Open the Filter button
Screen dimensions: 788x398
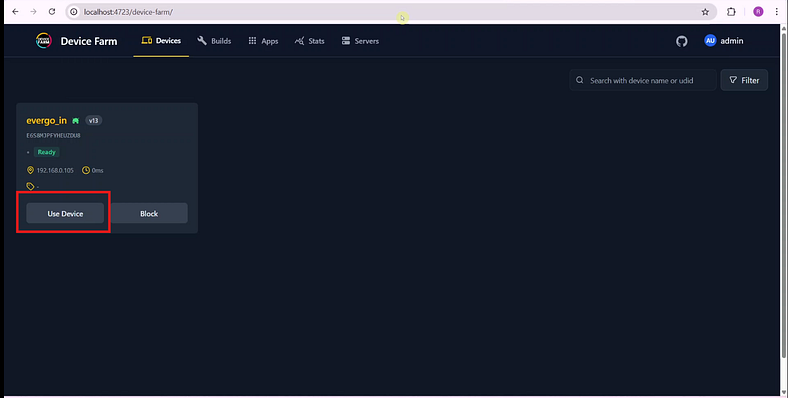pos(744,80)
